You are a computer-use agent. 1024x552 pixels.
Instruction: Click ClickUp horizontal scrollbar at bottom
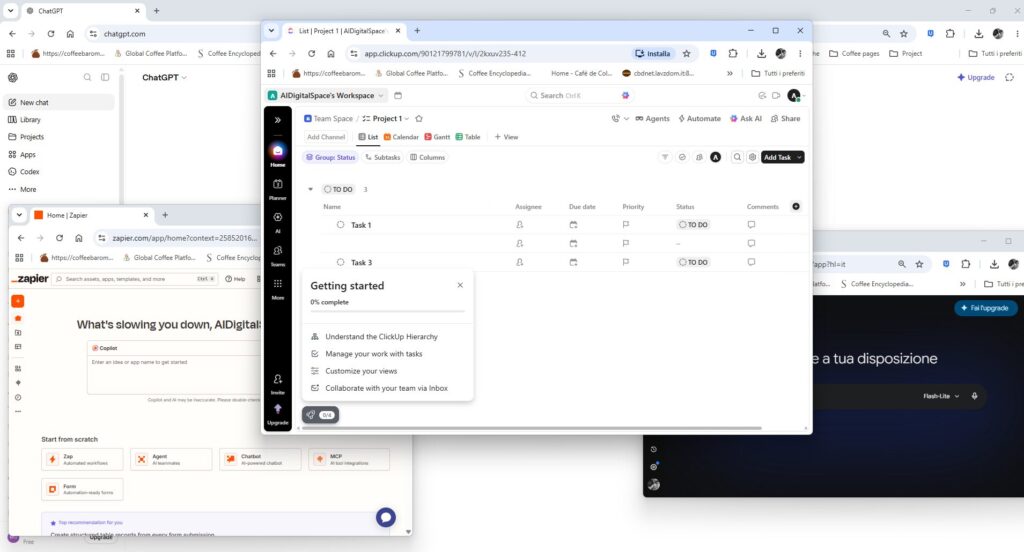tap(530, 429)
